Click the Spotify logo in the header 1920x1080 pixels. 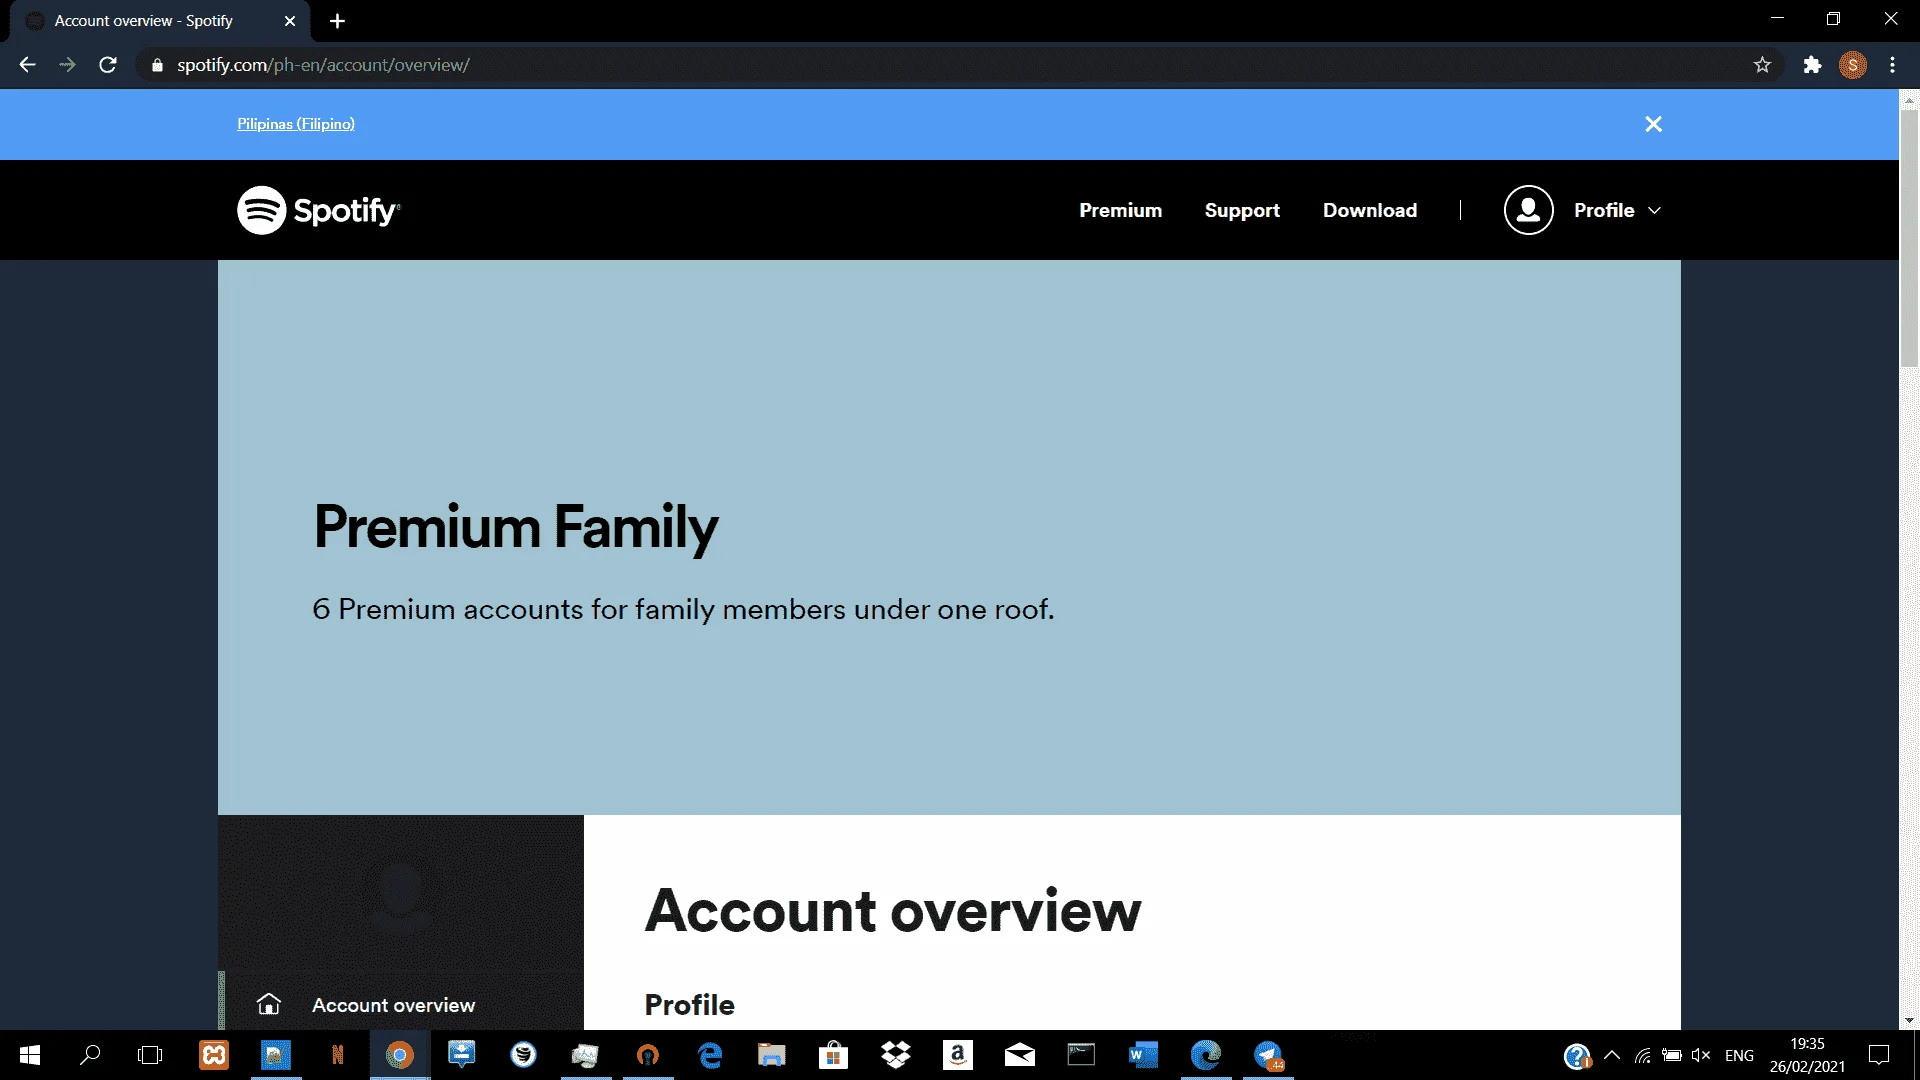click(318, 210)
